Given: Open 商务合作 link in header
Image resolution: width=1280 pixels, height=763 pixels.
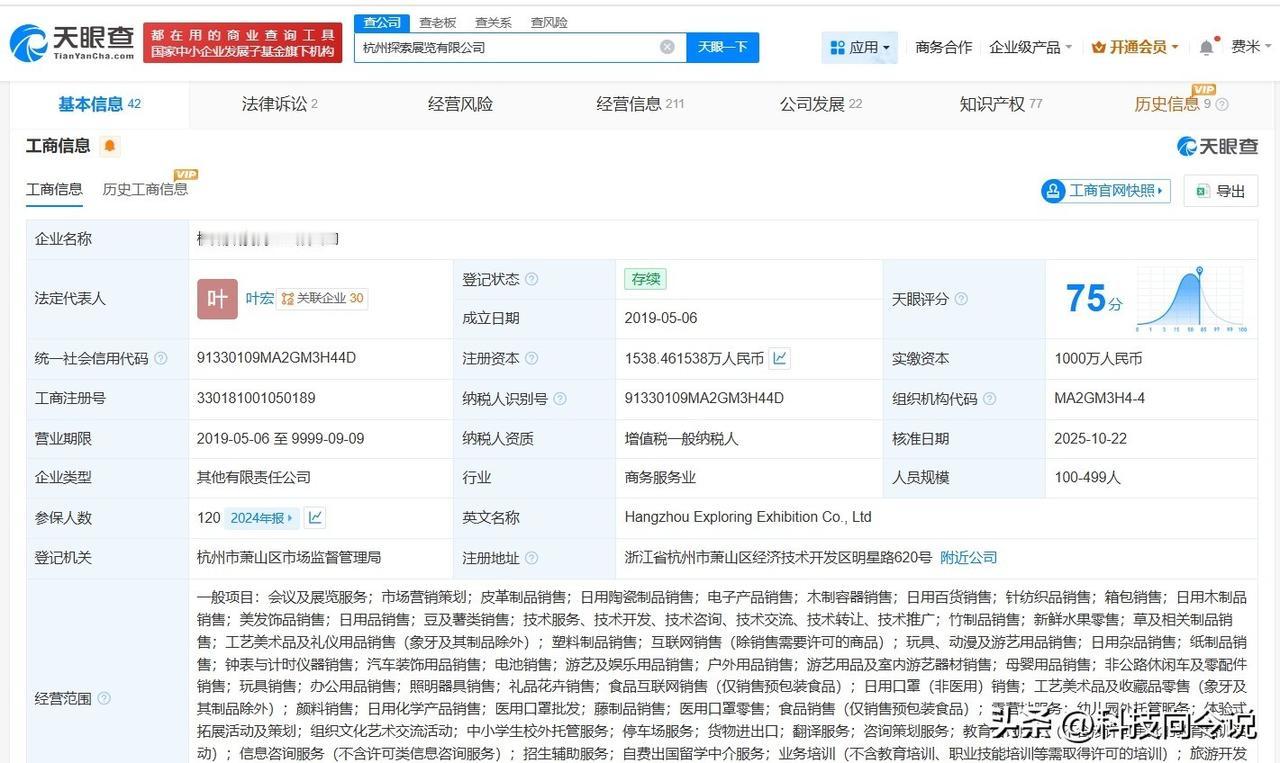Looking at the screenshot, I should tap(943, 47).
